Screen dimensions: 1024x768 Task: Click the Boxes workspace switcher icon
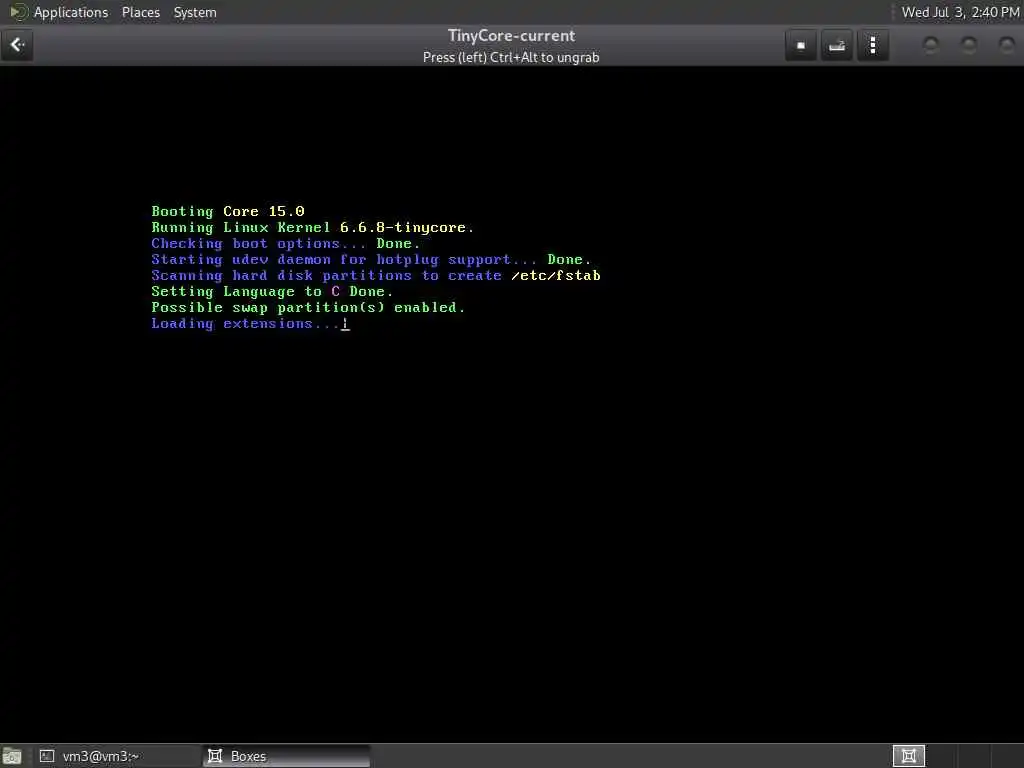pos(908,756)
